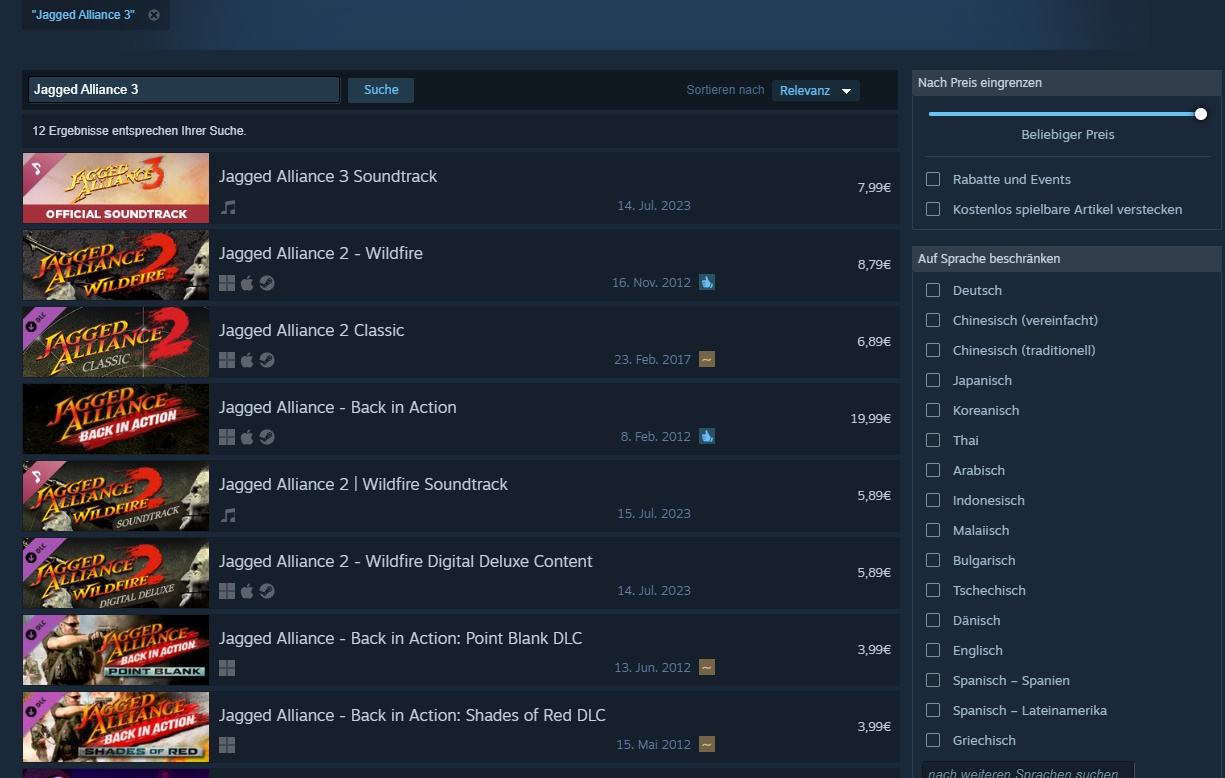The height and width of the screenshot is (778, 1225).
Task: Select the Japanisch language checkbox
Action: pyautogui.click(x=933, y=380)
